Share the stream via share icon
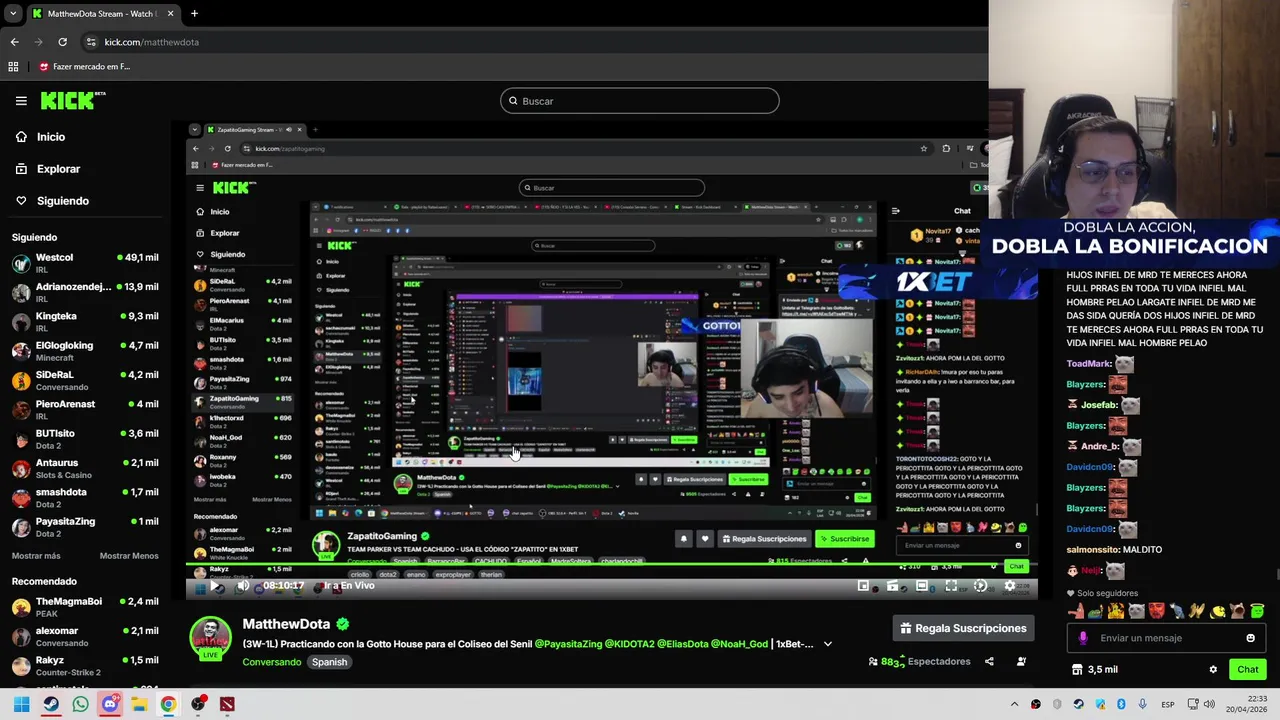The height and width of the screenshot is (720, 1280). (989, 661)
